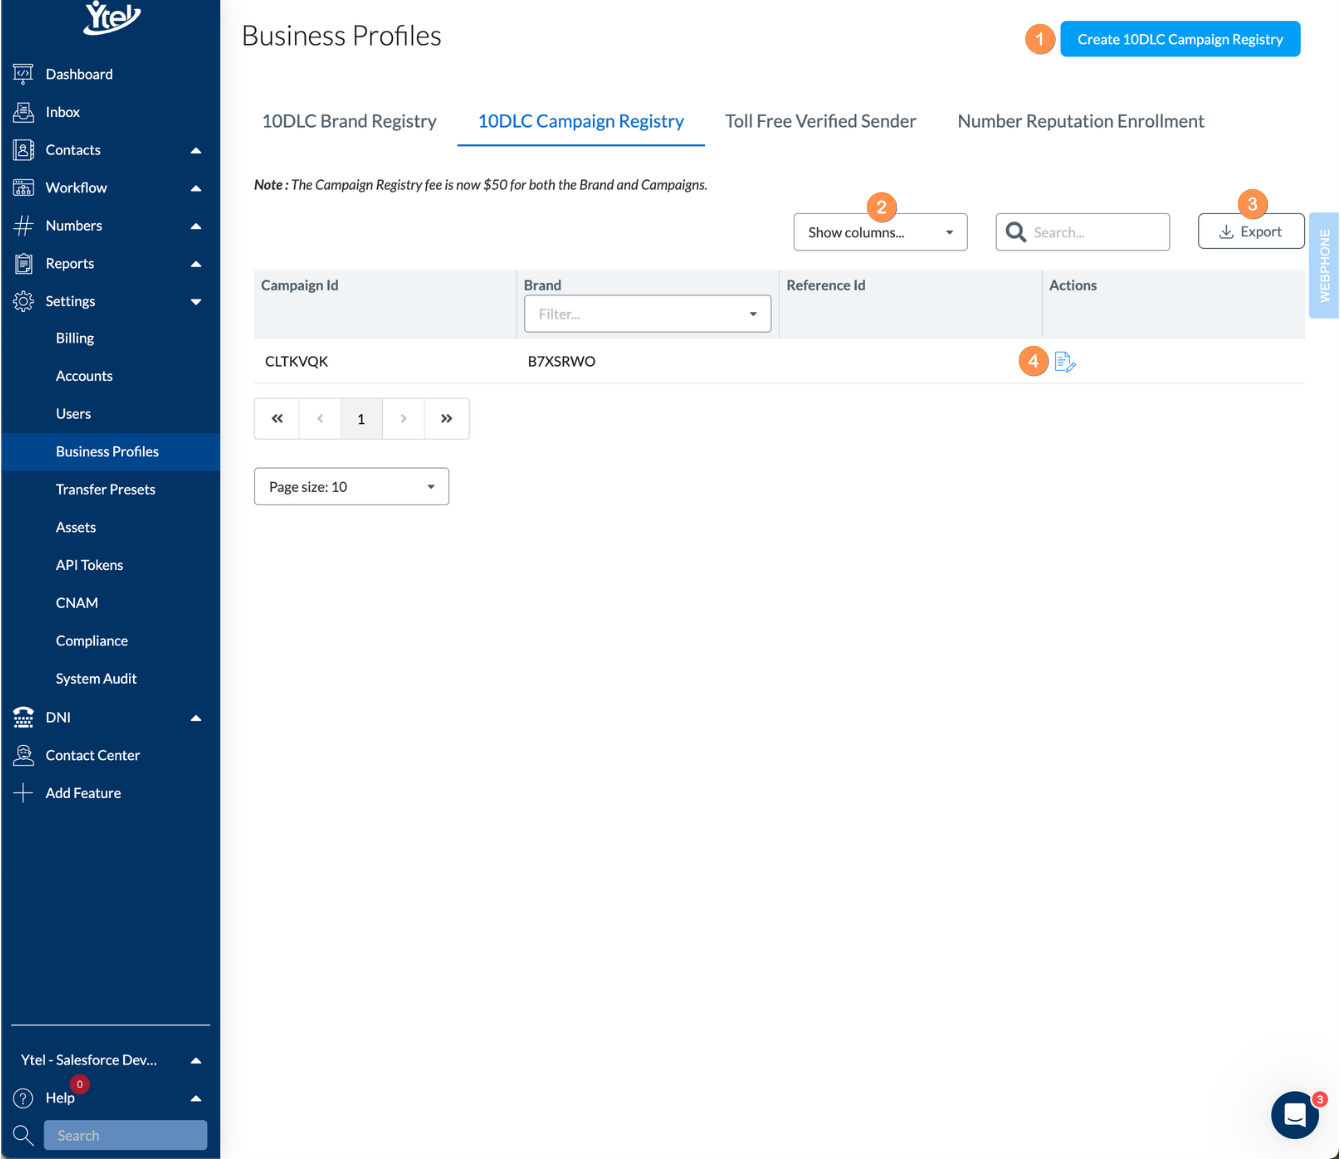The image size is (1341, 1159).
Task: Edit campaign CLTKVQK via action icon
Action: [1065, 361]
